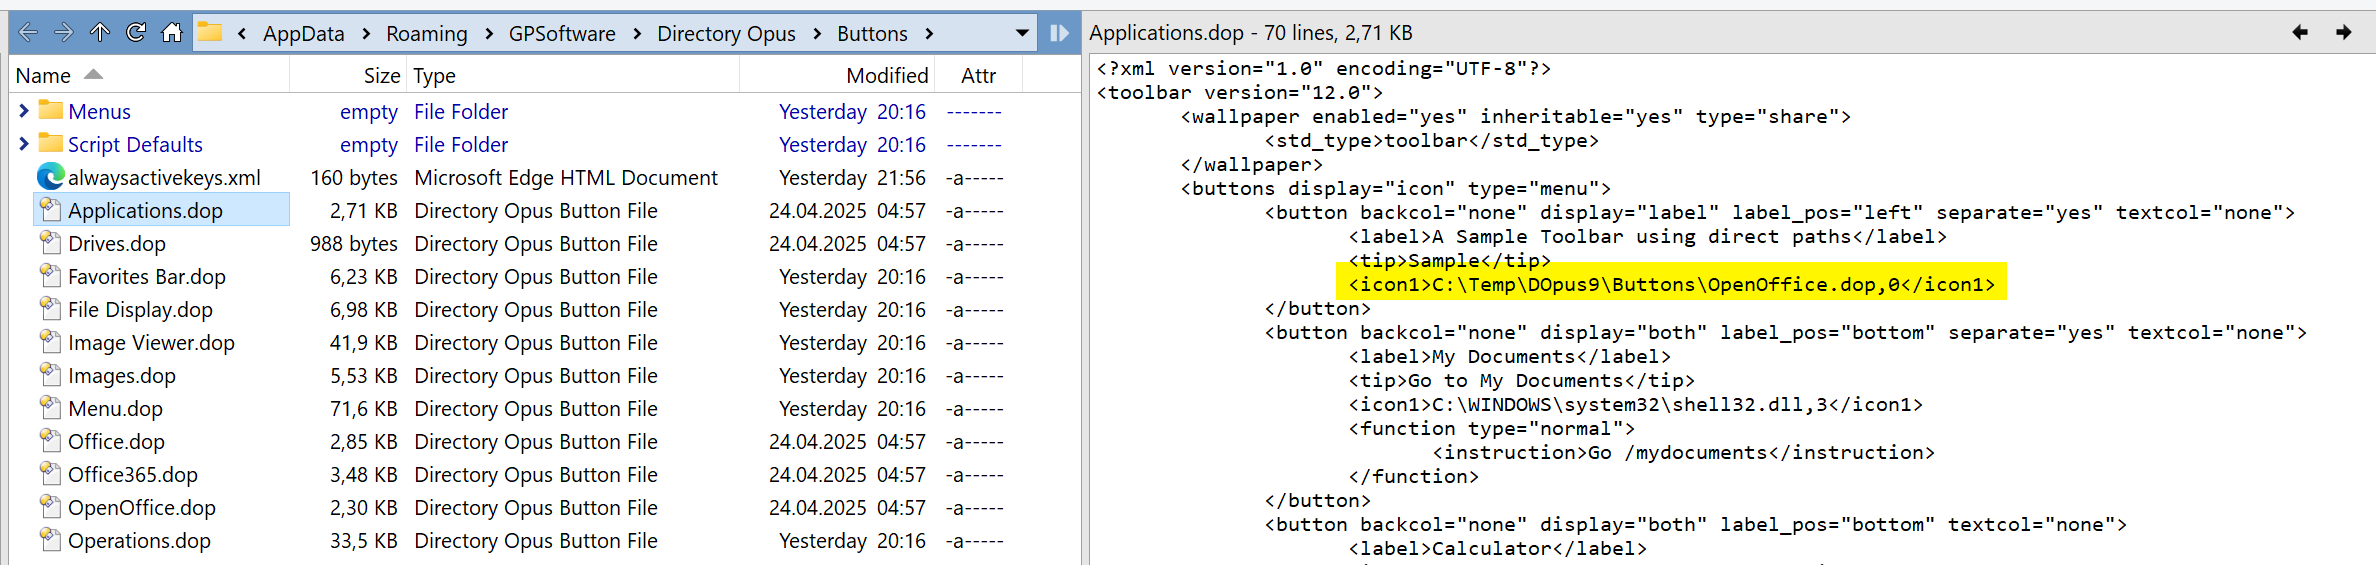Click the Forward navigation arrow
This screenshot has width=2376, height=565.
pos(64,33)
